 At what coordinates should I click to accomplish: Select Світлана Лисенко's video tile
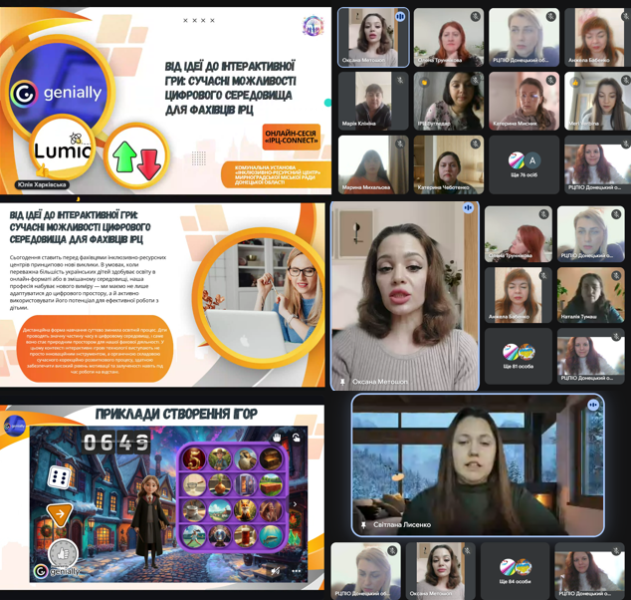pos(478,466)
